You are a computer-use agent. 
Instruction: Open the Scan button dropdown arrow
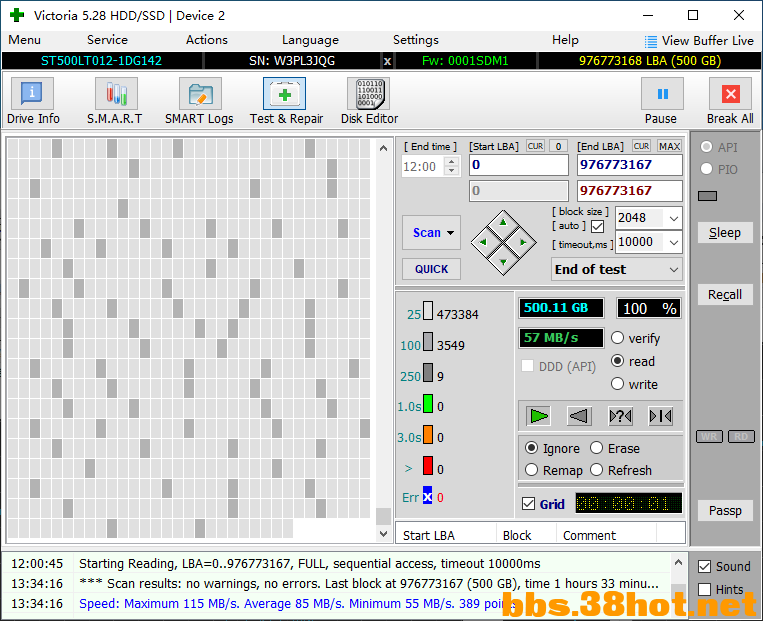tap(451, 233)
